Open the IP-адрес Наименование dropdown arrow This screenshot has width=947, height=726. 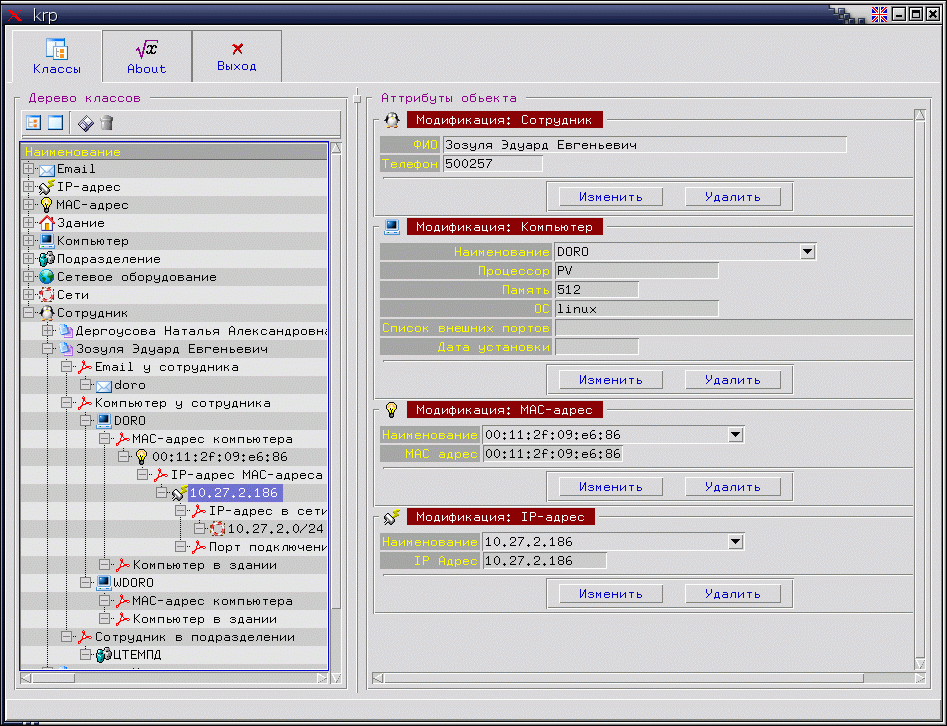pyautogui.click(x=736, y=542)
